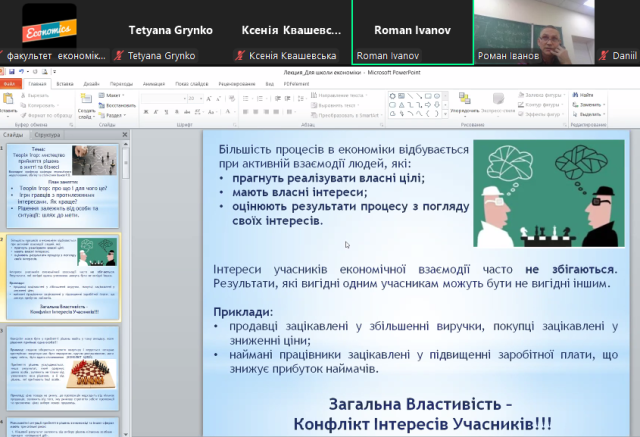Select slide 3 thumbnail with chessboard
The width and height of the screenshot is (640, 437).
tap(63, 368)
